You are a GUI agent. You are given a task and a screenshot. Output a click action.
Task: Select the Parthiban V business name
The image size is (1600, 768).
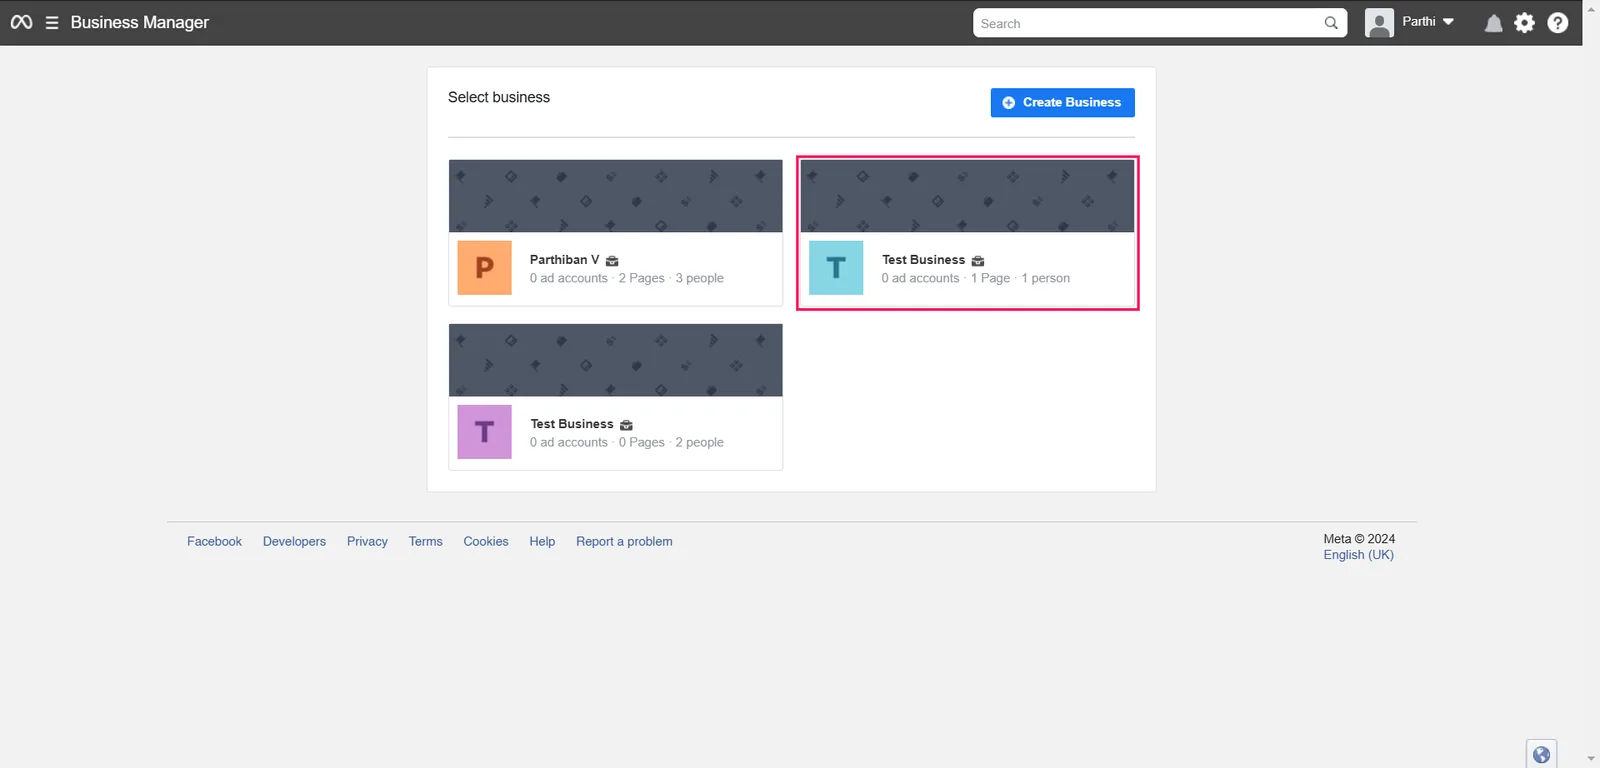tap(564, 260)
